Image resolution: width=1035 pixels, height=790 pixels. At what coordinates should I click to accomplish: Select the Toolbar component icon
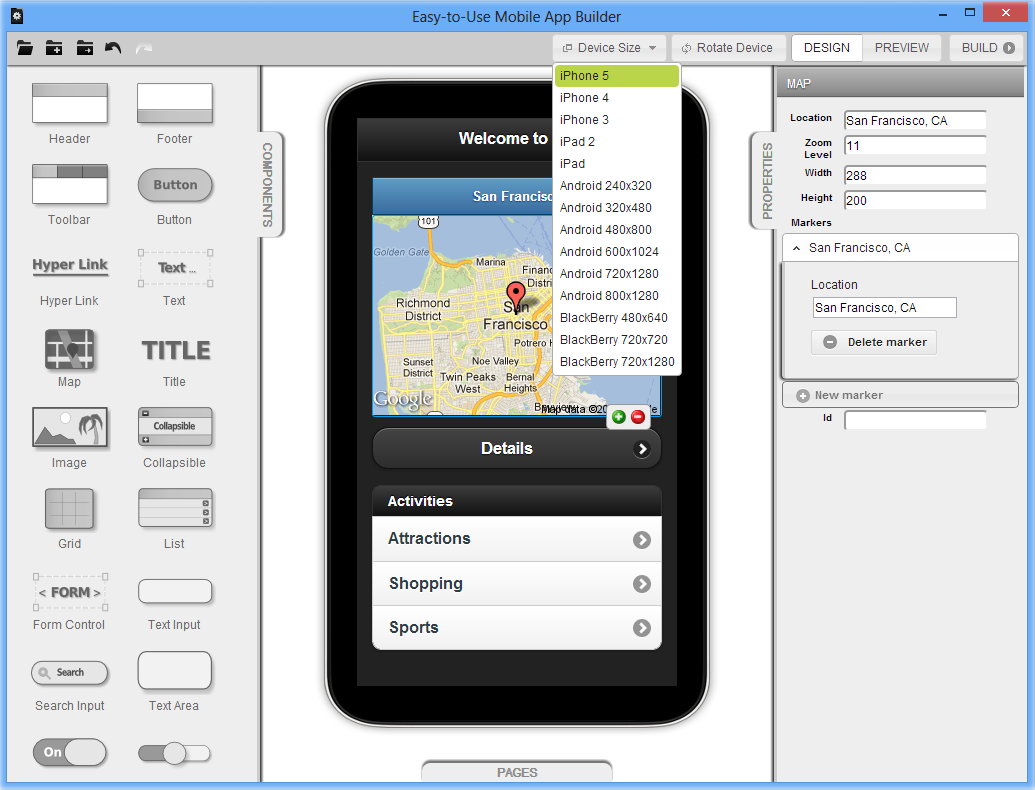pyautogui.click(x=69, y=184)
